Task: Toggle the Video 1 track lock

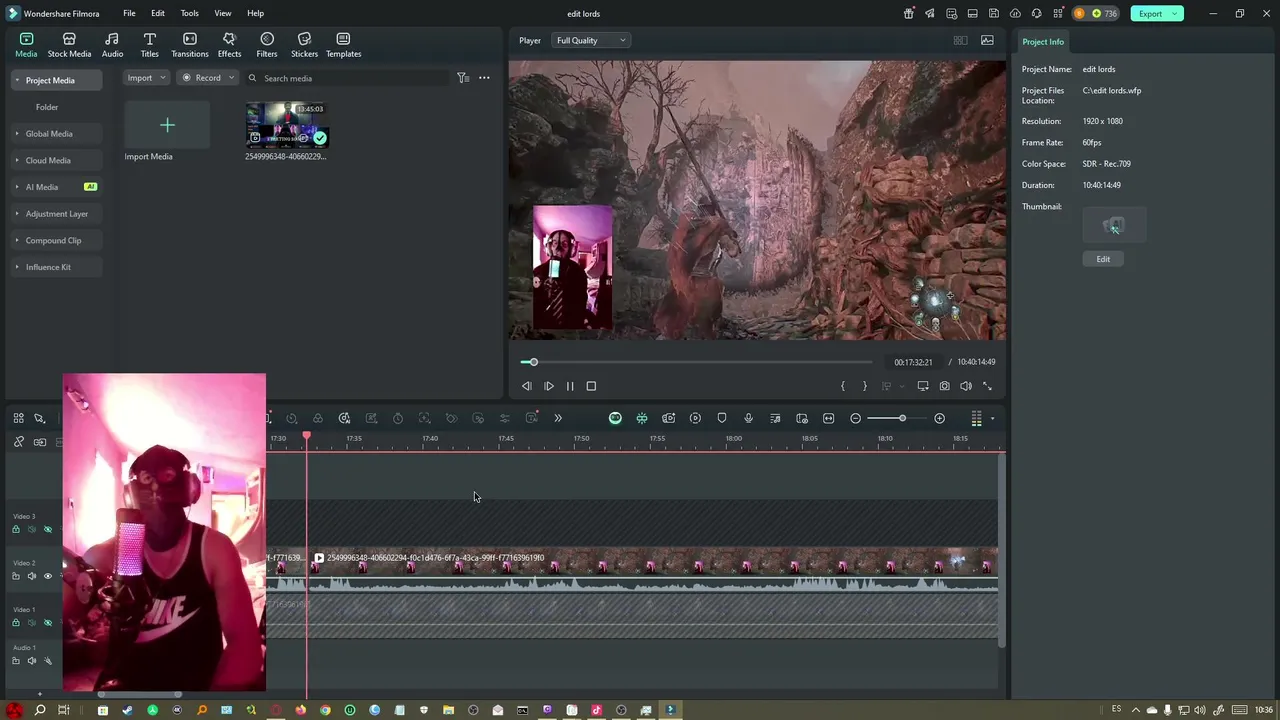Action: point(15,623)
